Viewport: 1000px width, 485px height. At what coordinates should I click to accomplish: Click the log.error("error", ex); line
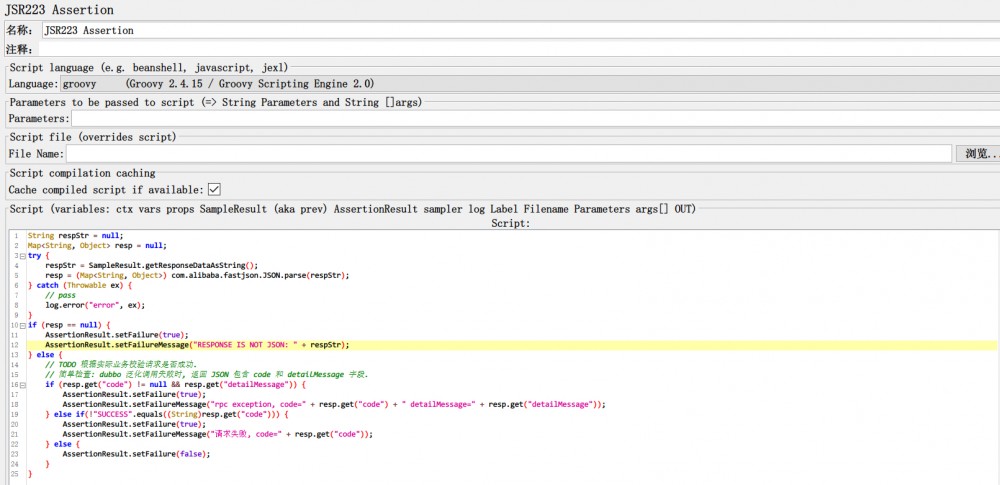tap(95, 305)
